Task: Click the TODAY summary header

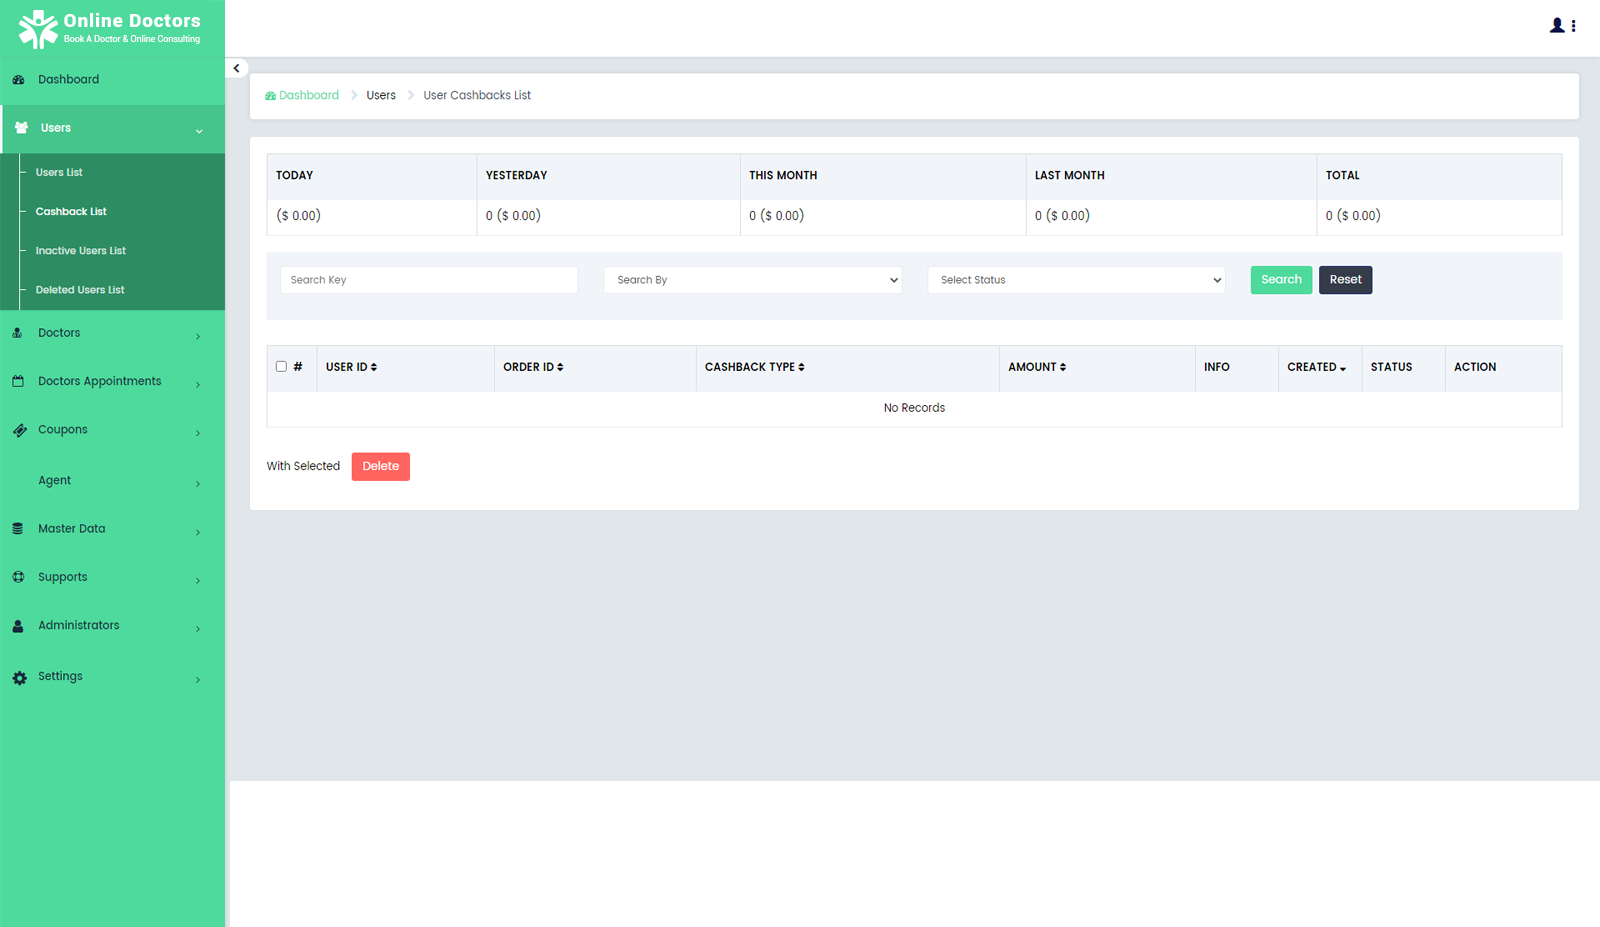Action: point(294,176)
